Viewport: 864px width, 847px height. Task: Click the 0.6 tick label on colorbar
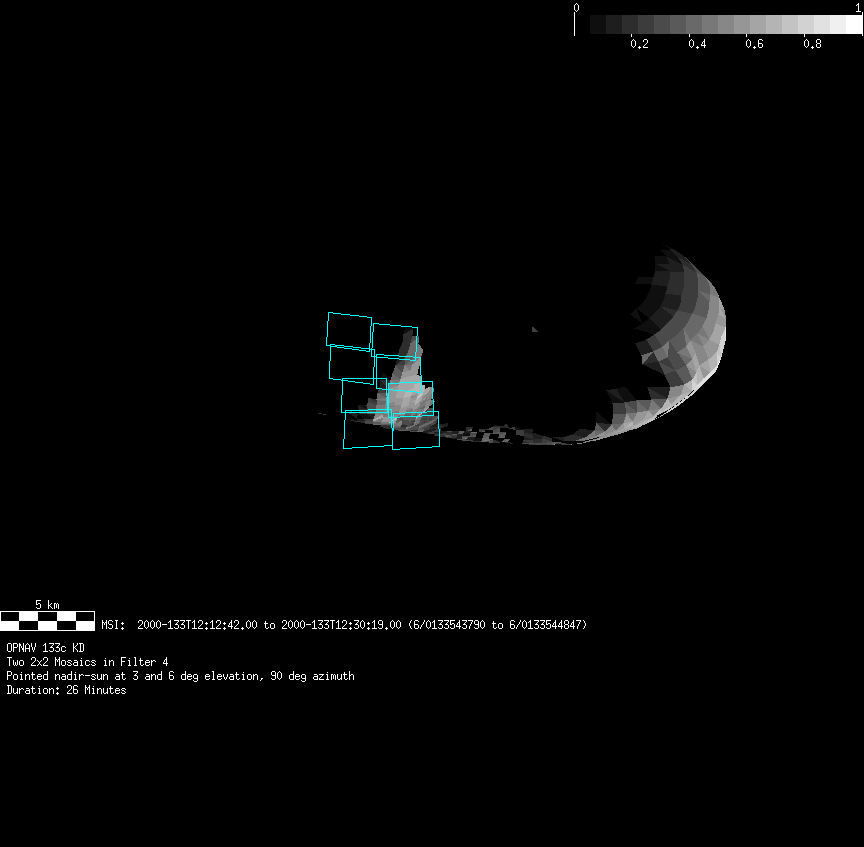pyautogui.click(x=755, y=44)
